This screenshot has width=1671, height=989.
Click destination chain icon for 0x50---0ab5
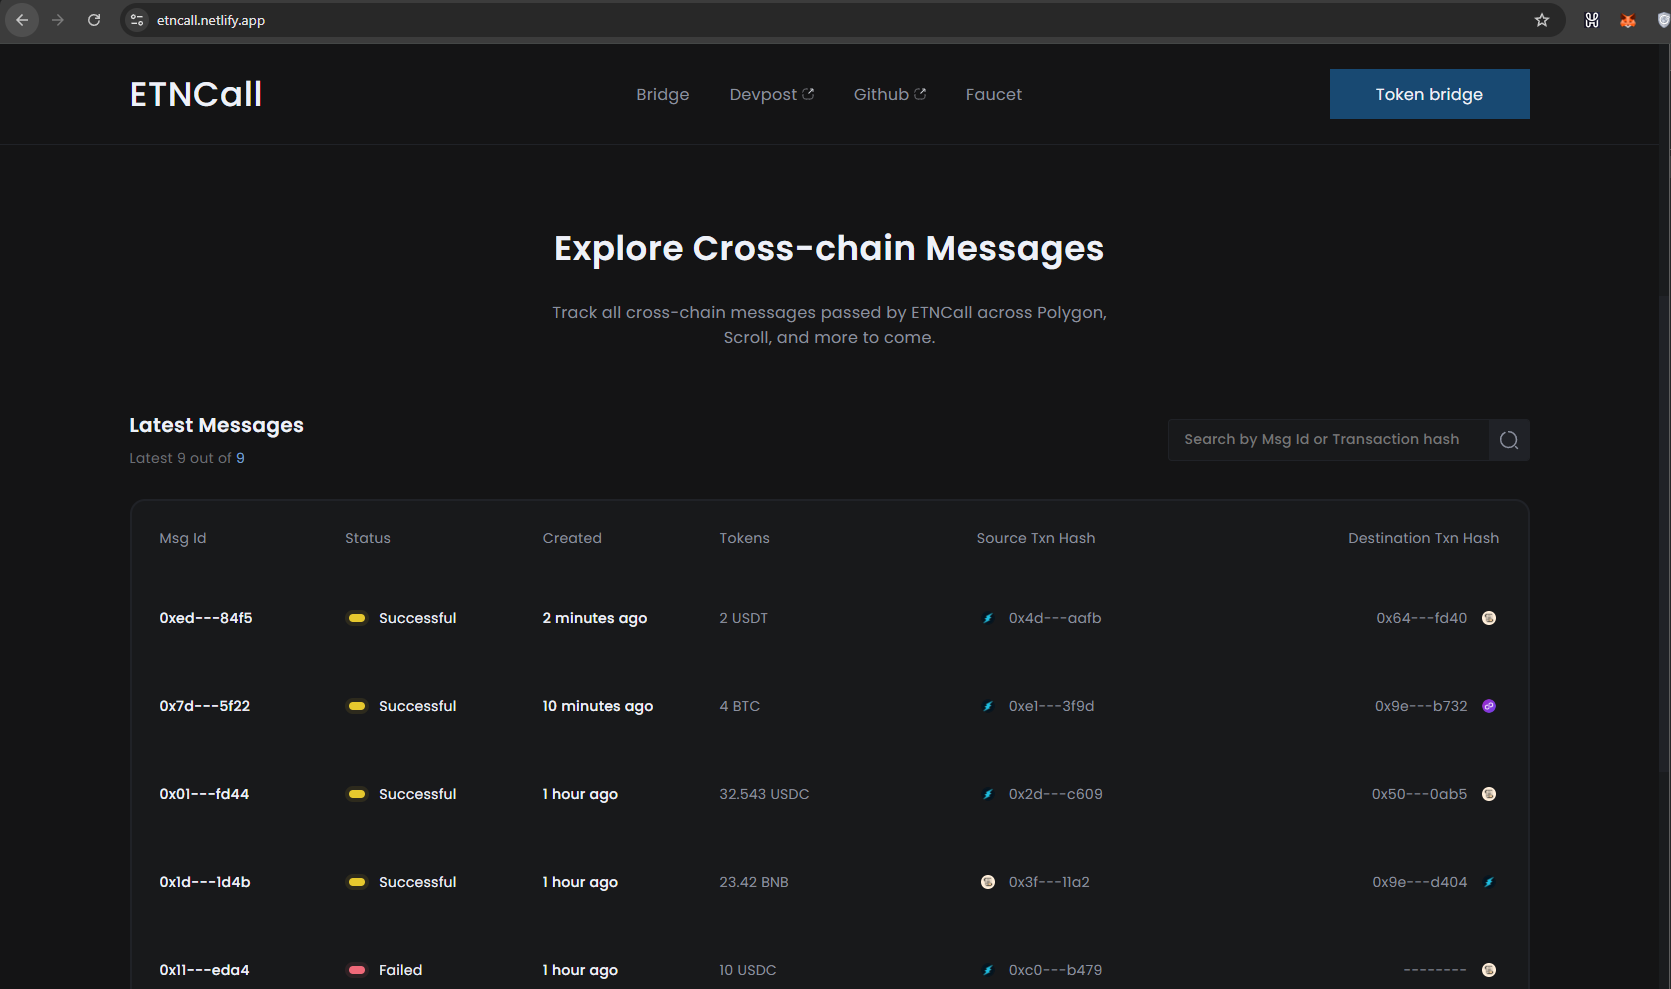coord(1489,794)
